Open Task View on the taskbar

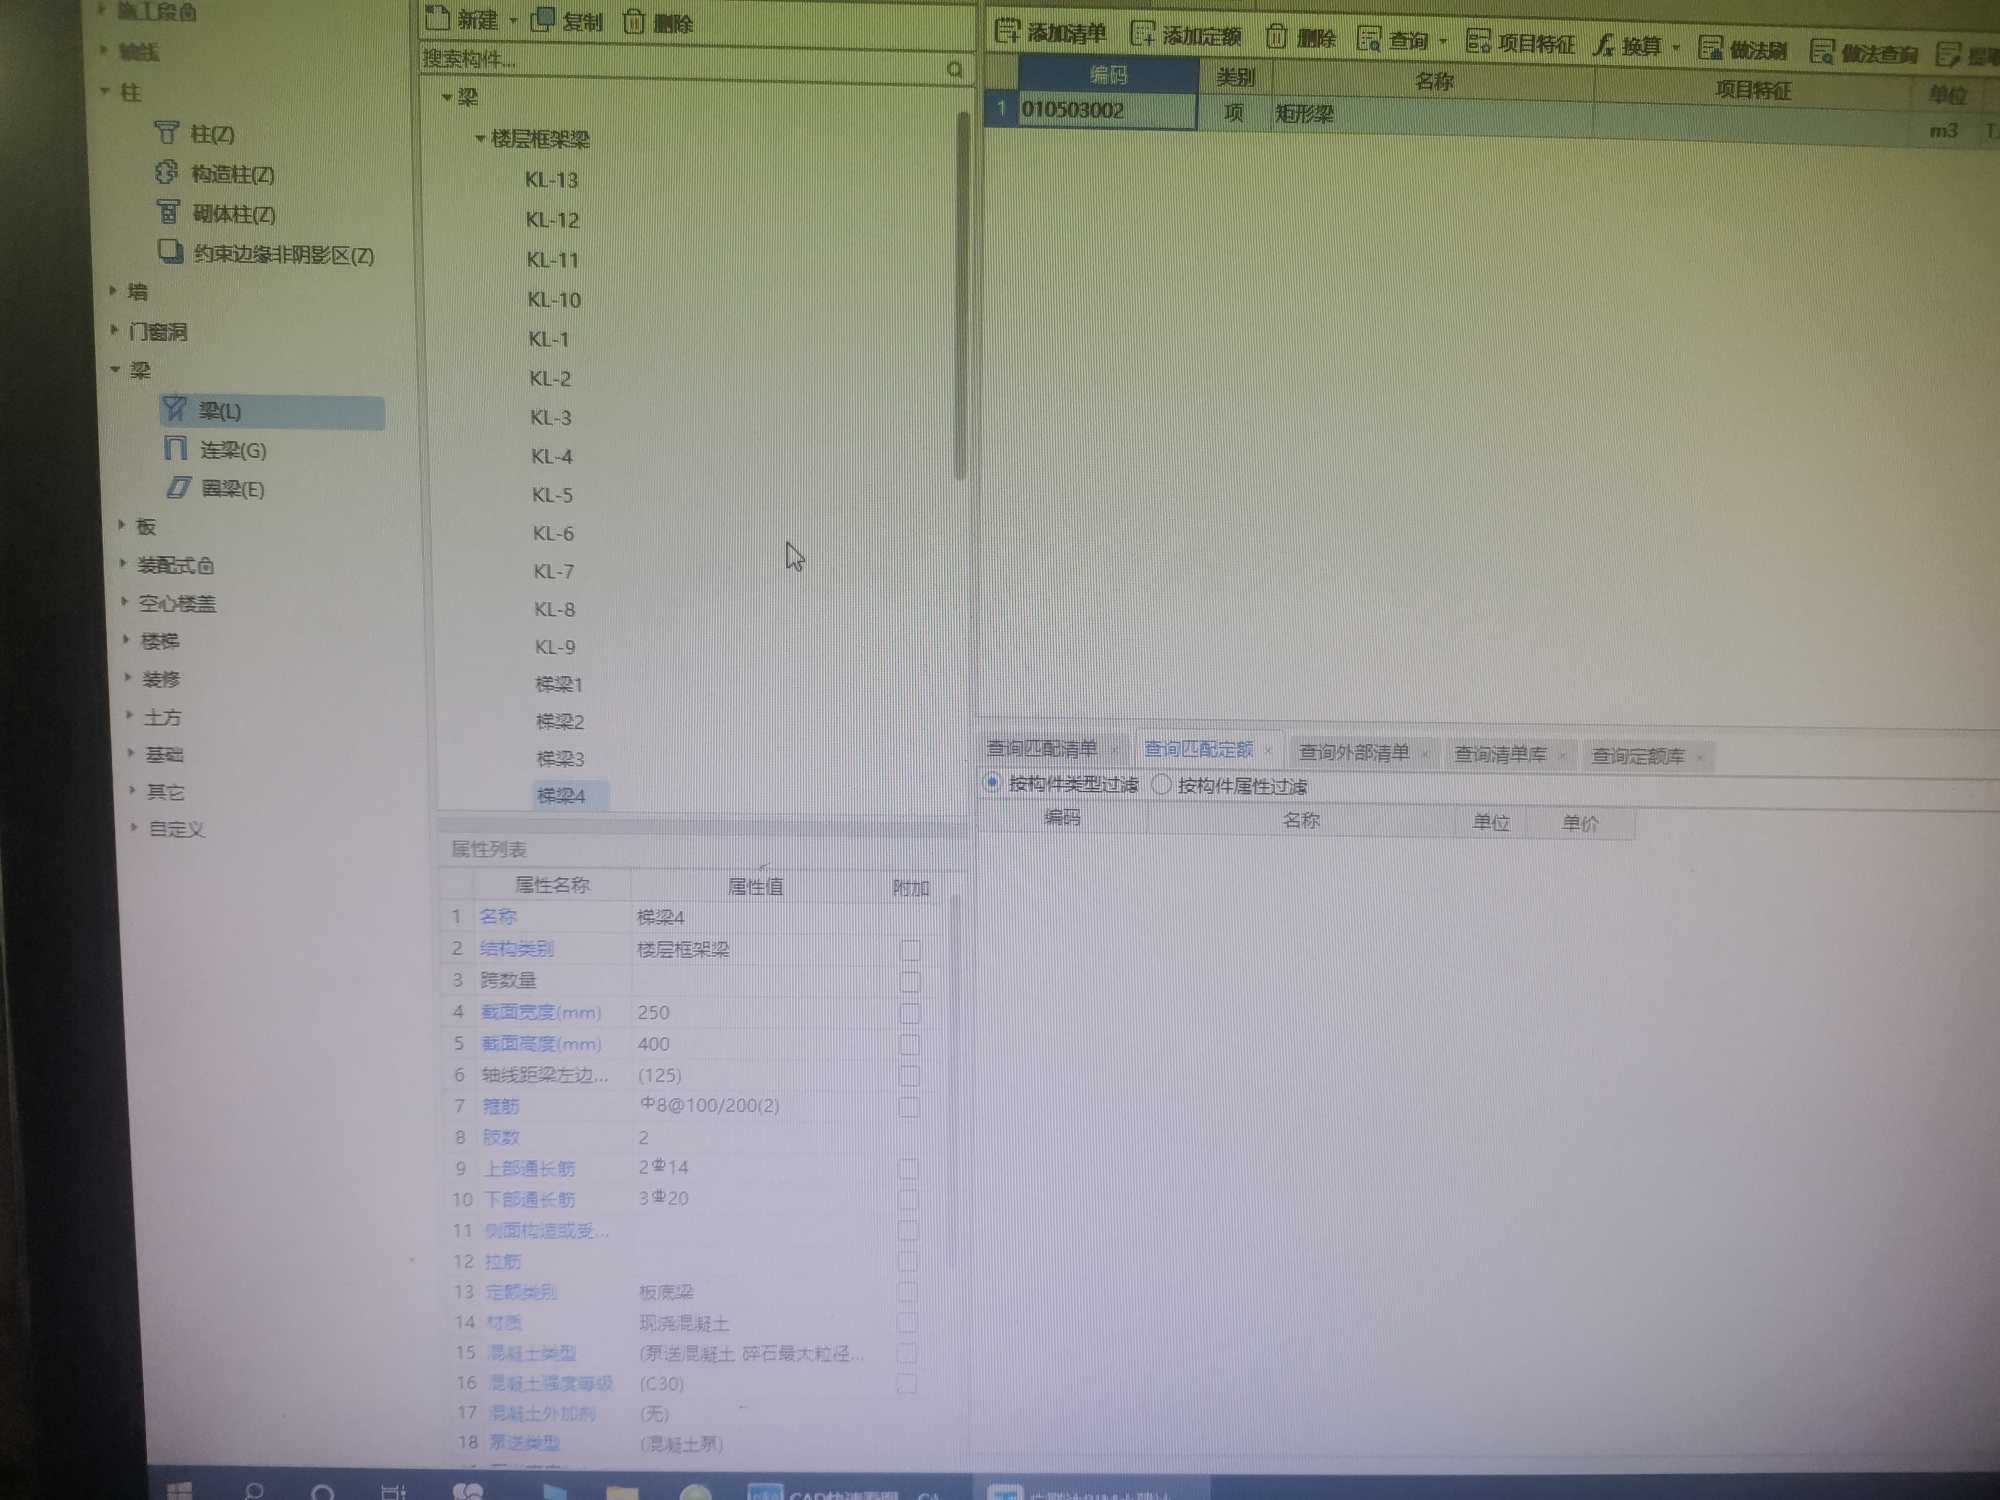(x=393, y=1491)
